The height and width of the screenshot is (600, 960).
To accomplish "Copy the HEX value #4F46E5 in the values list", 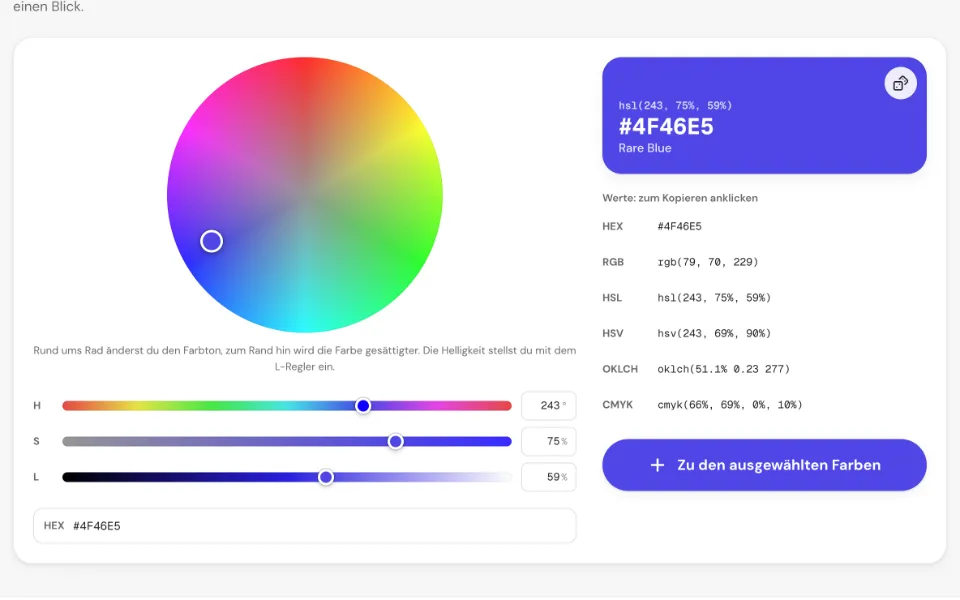I will coord(680,226).
